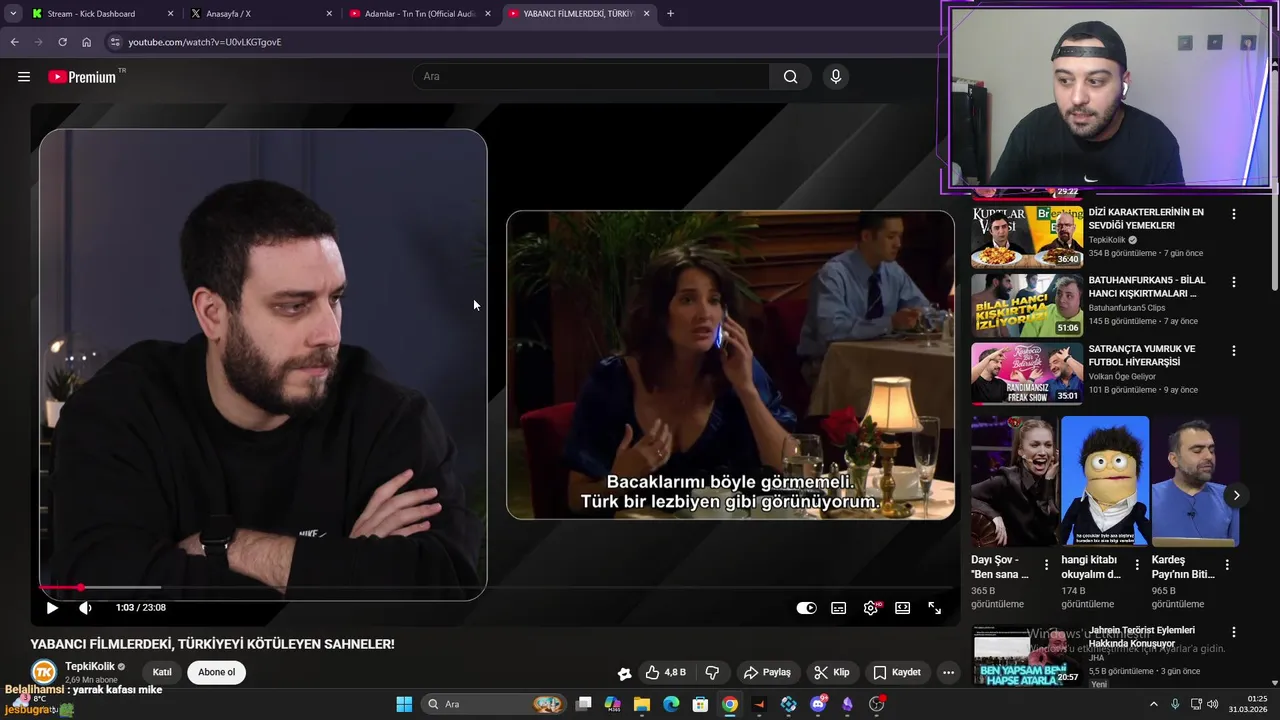Open Microsoft Edge from the taskbar
Viewport: 1280px width, 720px height.
[x=671, y=704]
